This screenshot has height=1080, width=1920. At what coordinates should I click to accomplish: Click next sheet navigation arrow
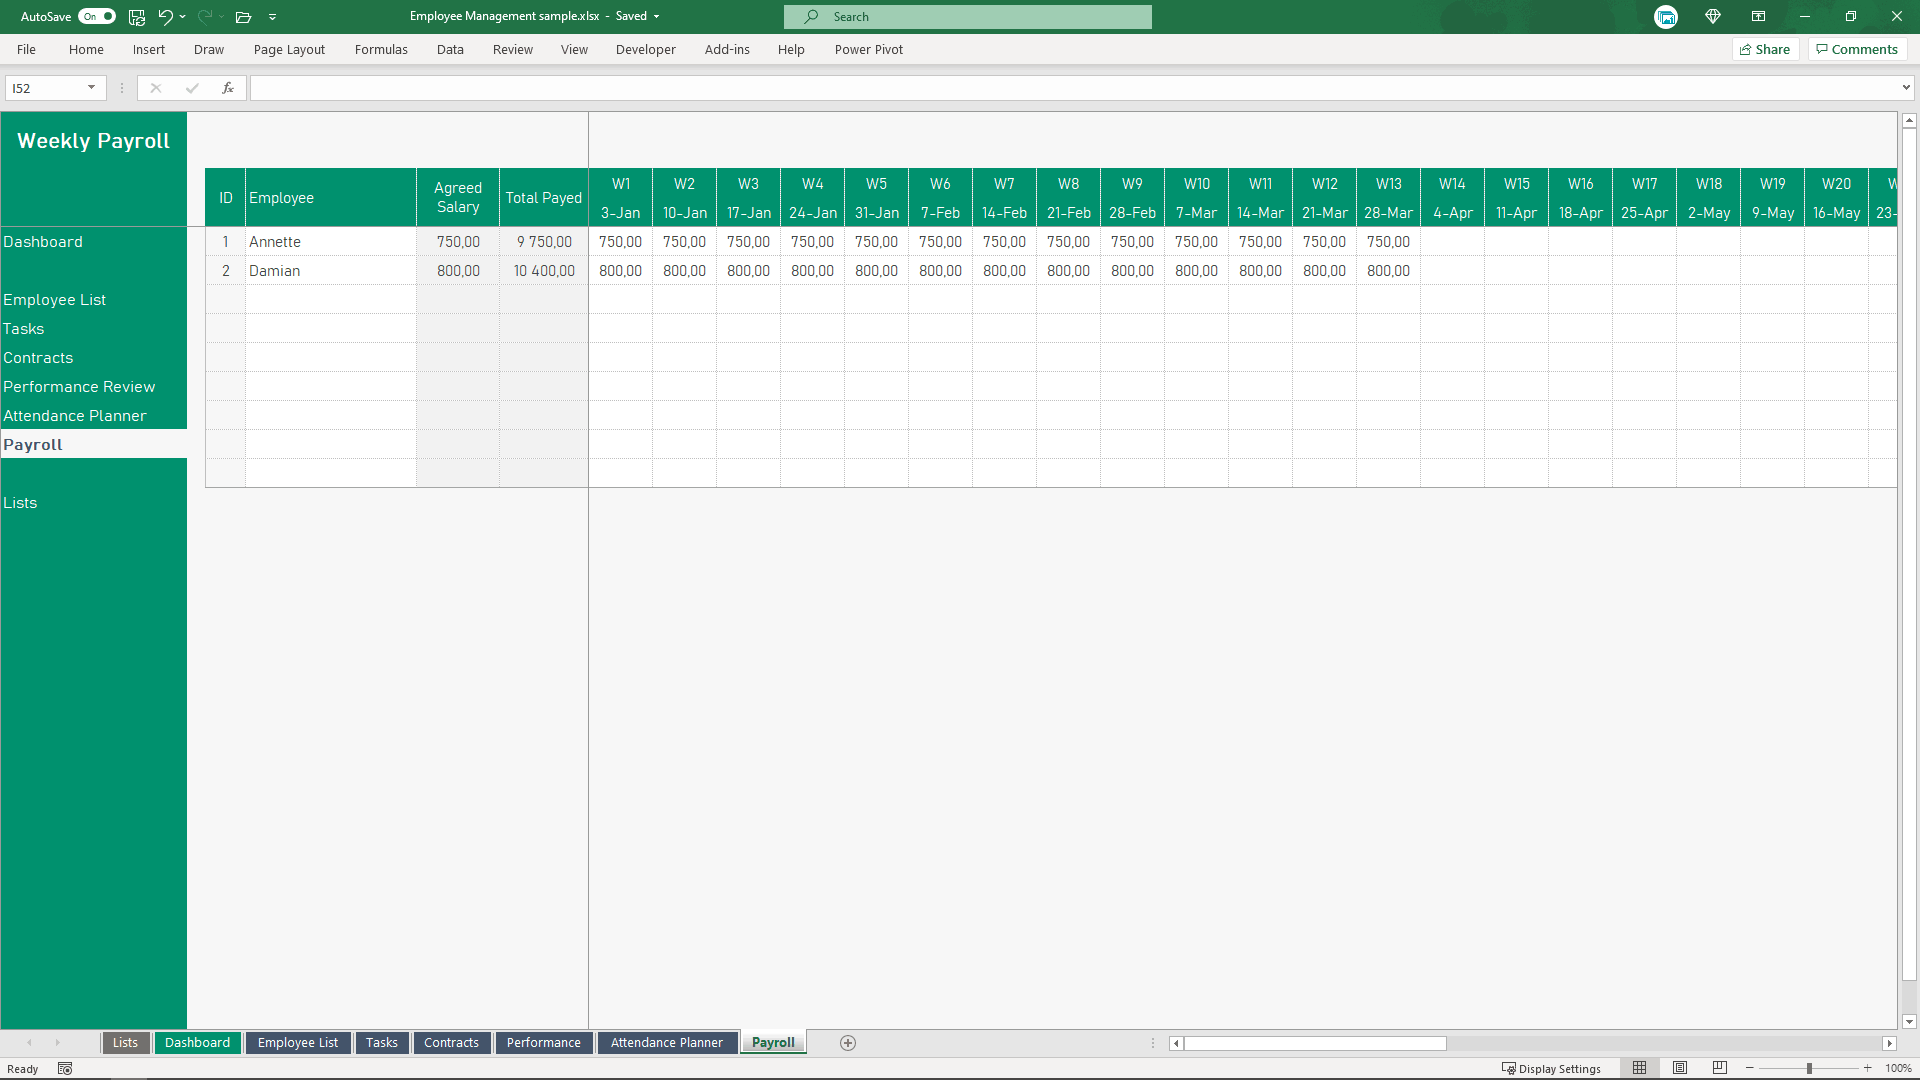(x=58, y=1043)
